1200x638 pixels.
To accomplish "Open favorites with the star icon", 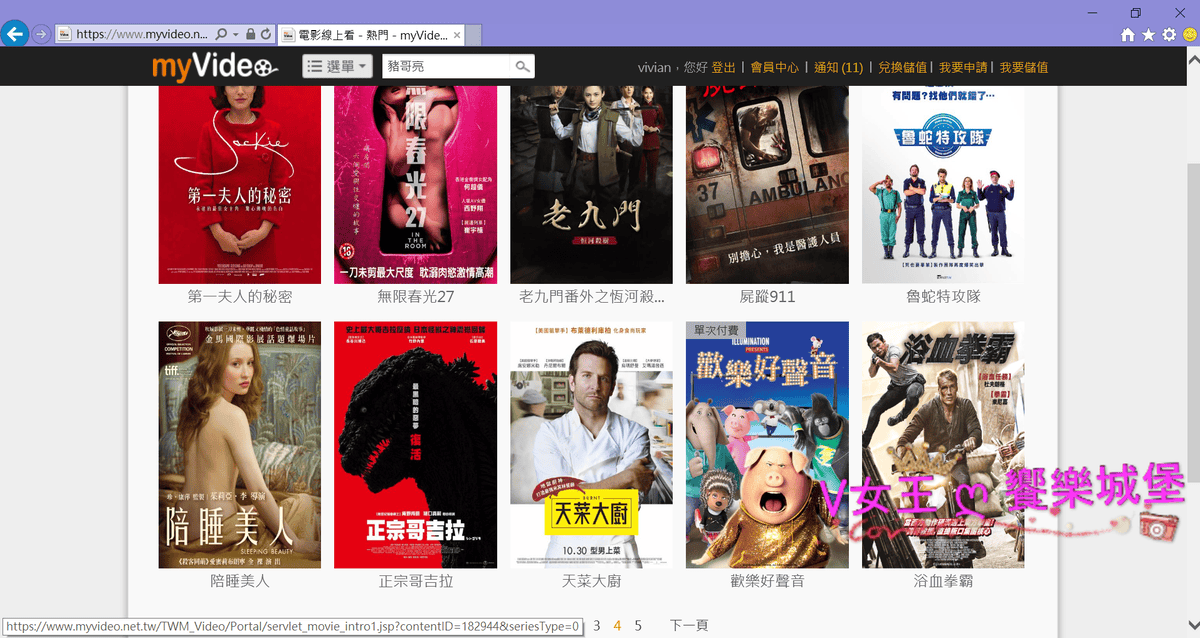I will click(x=1148, y=35).
